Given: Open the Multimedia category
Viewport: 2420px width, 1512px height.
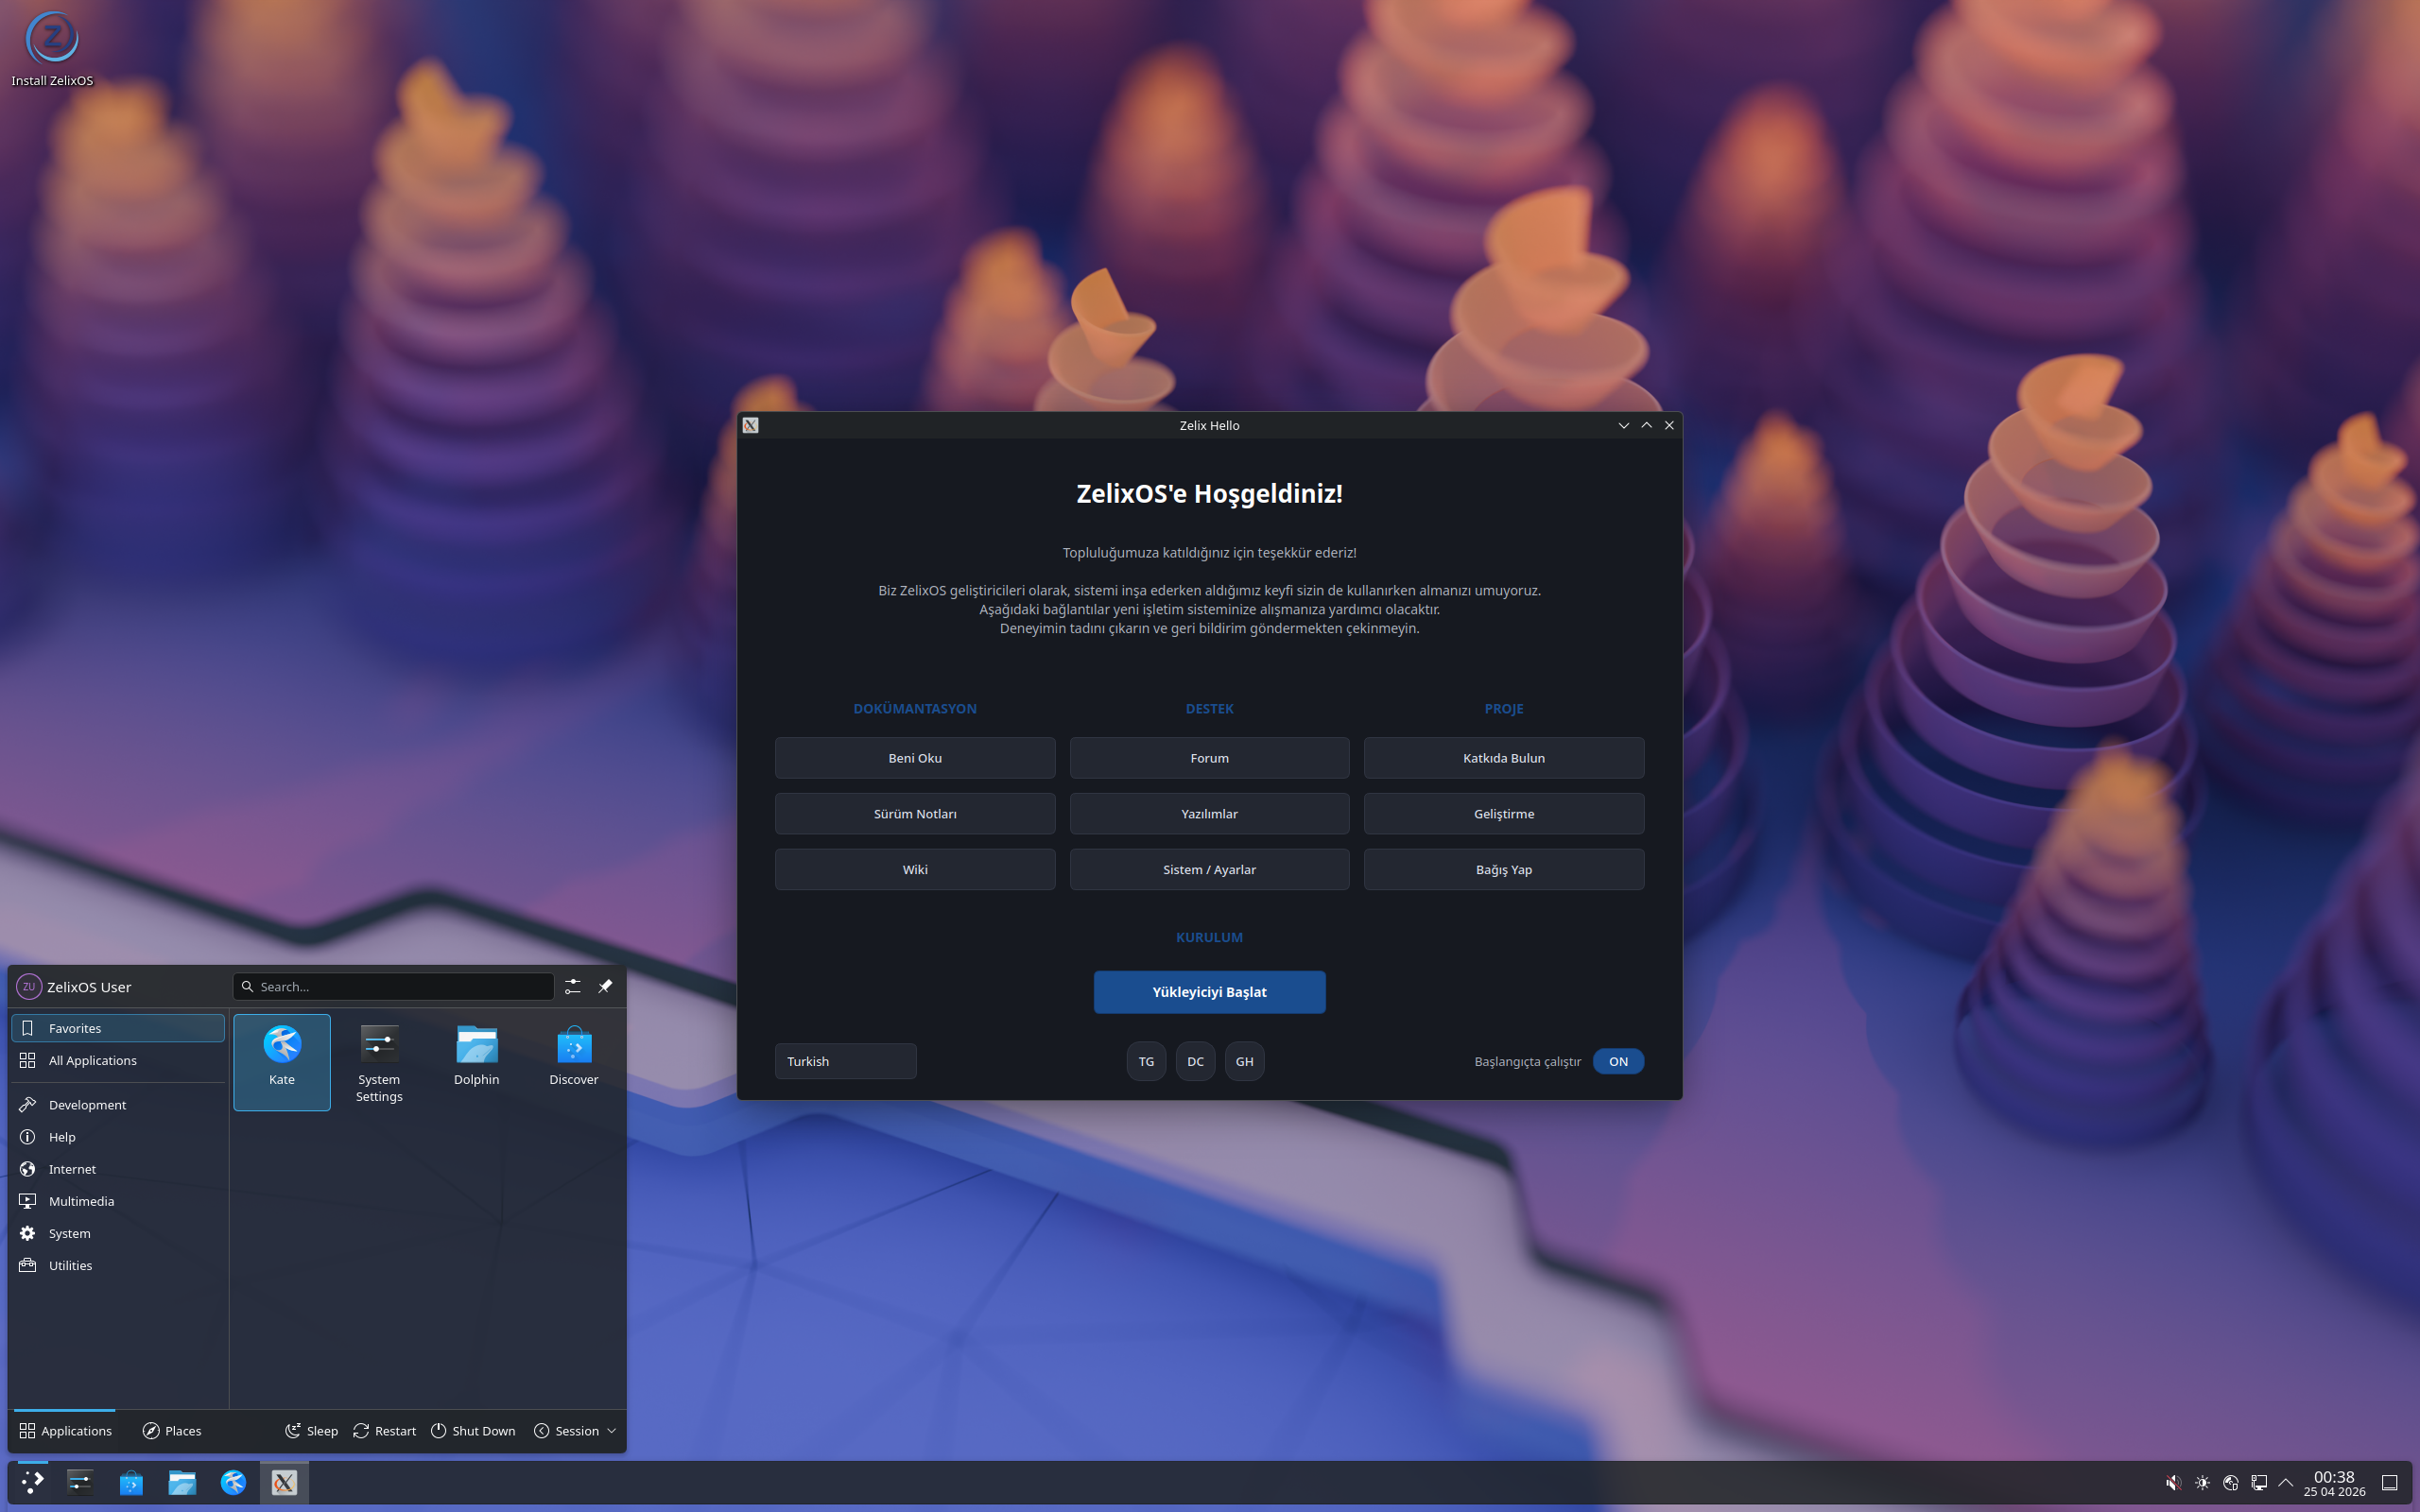Looking at the screenshot, I should (118, 1201).
